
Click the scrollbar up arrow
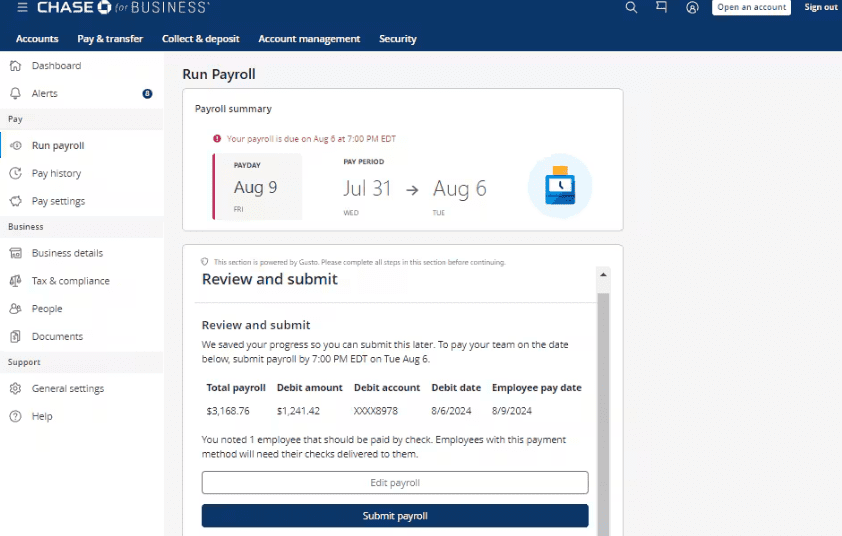click(603, 274)
